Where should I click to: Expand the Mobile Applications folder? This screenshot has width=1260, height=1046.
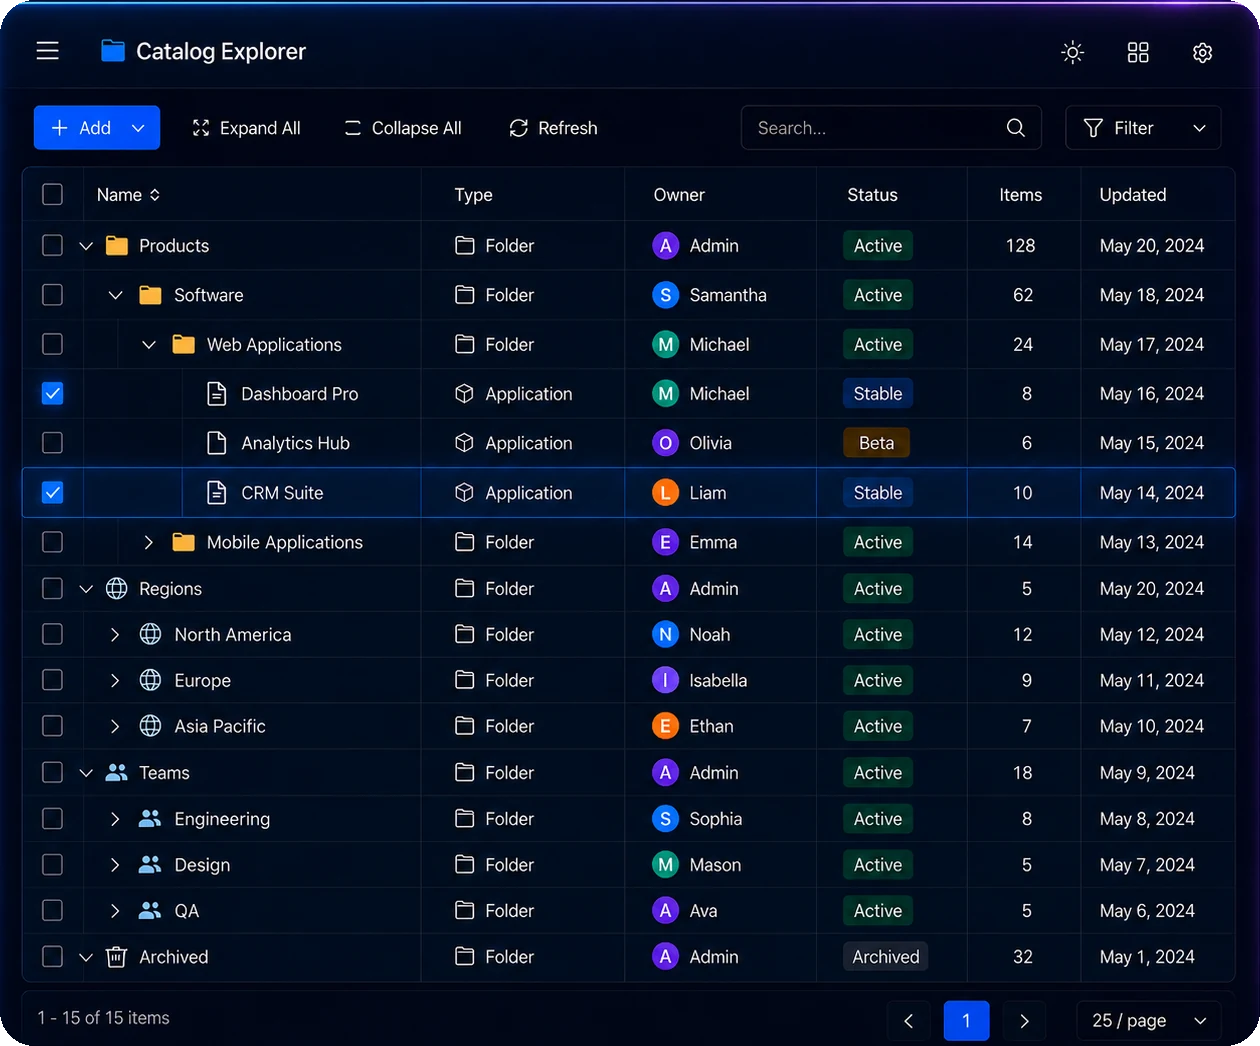point(149,542)
